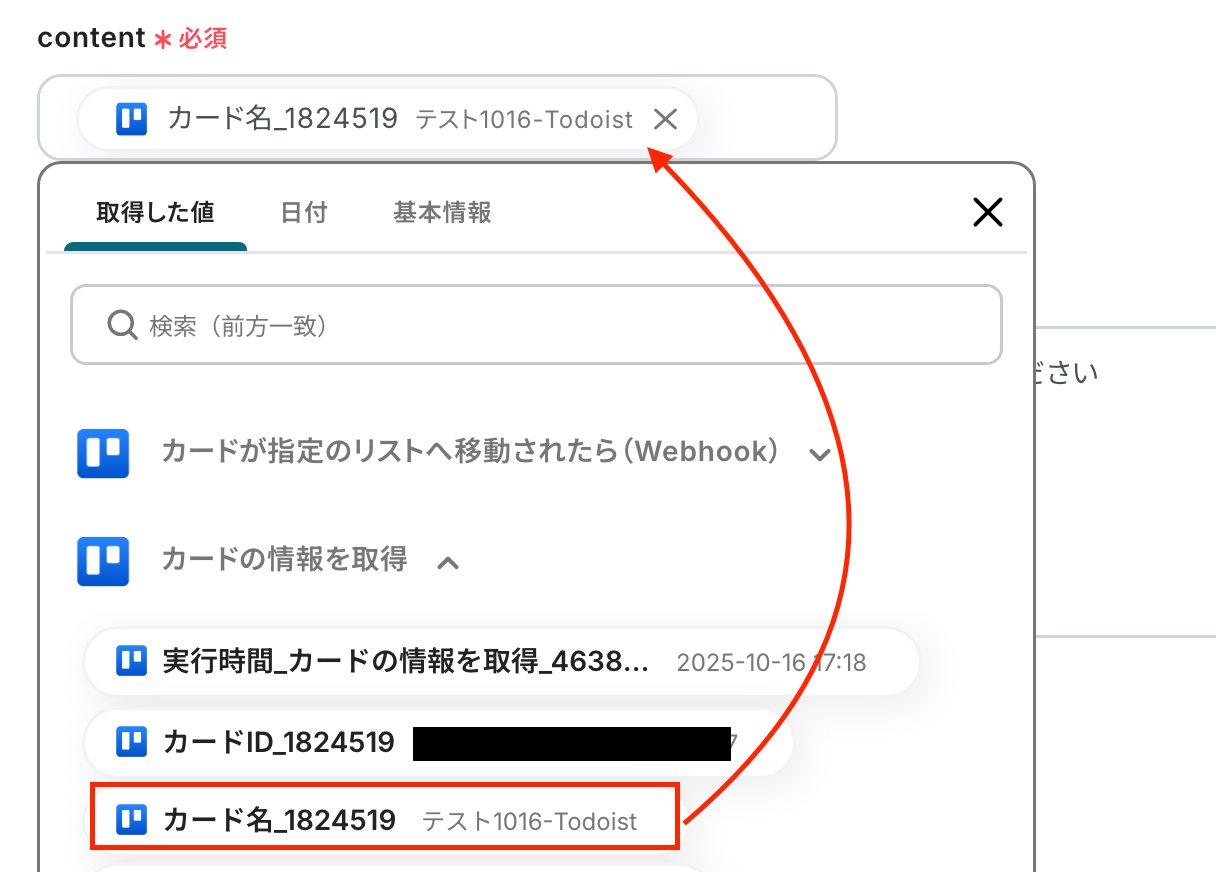Click the カードの情報を取得 section heading

284,560
